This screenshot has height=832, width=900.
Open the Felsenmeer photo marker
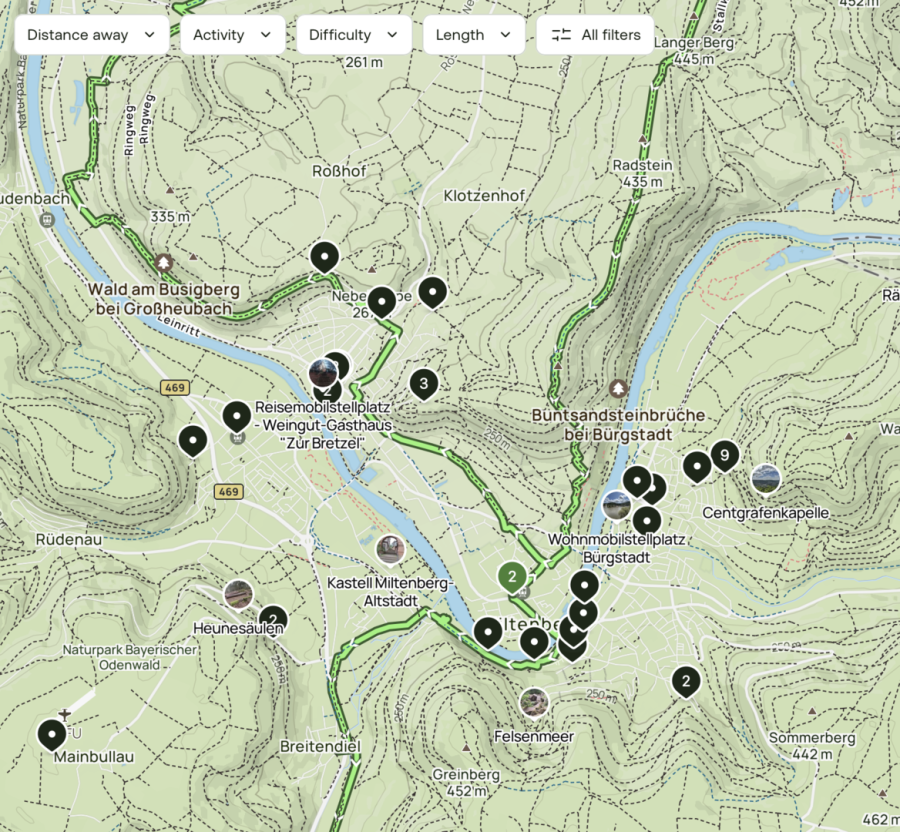pyautogui.click(x=535, y=702)
